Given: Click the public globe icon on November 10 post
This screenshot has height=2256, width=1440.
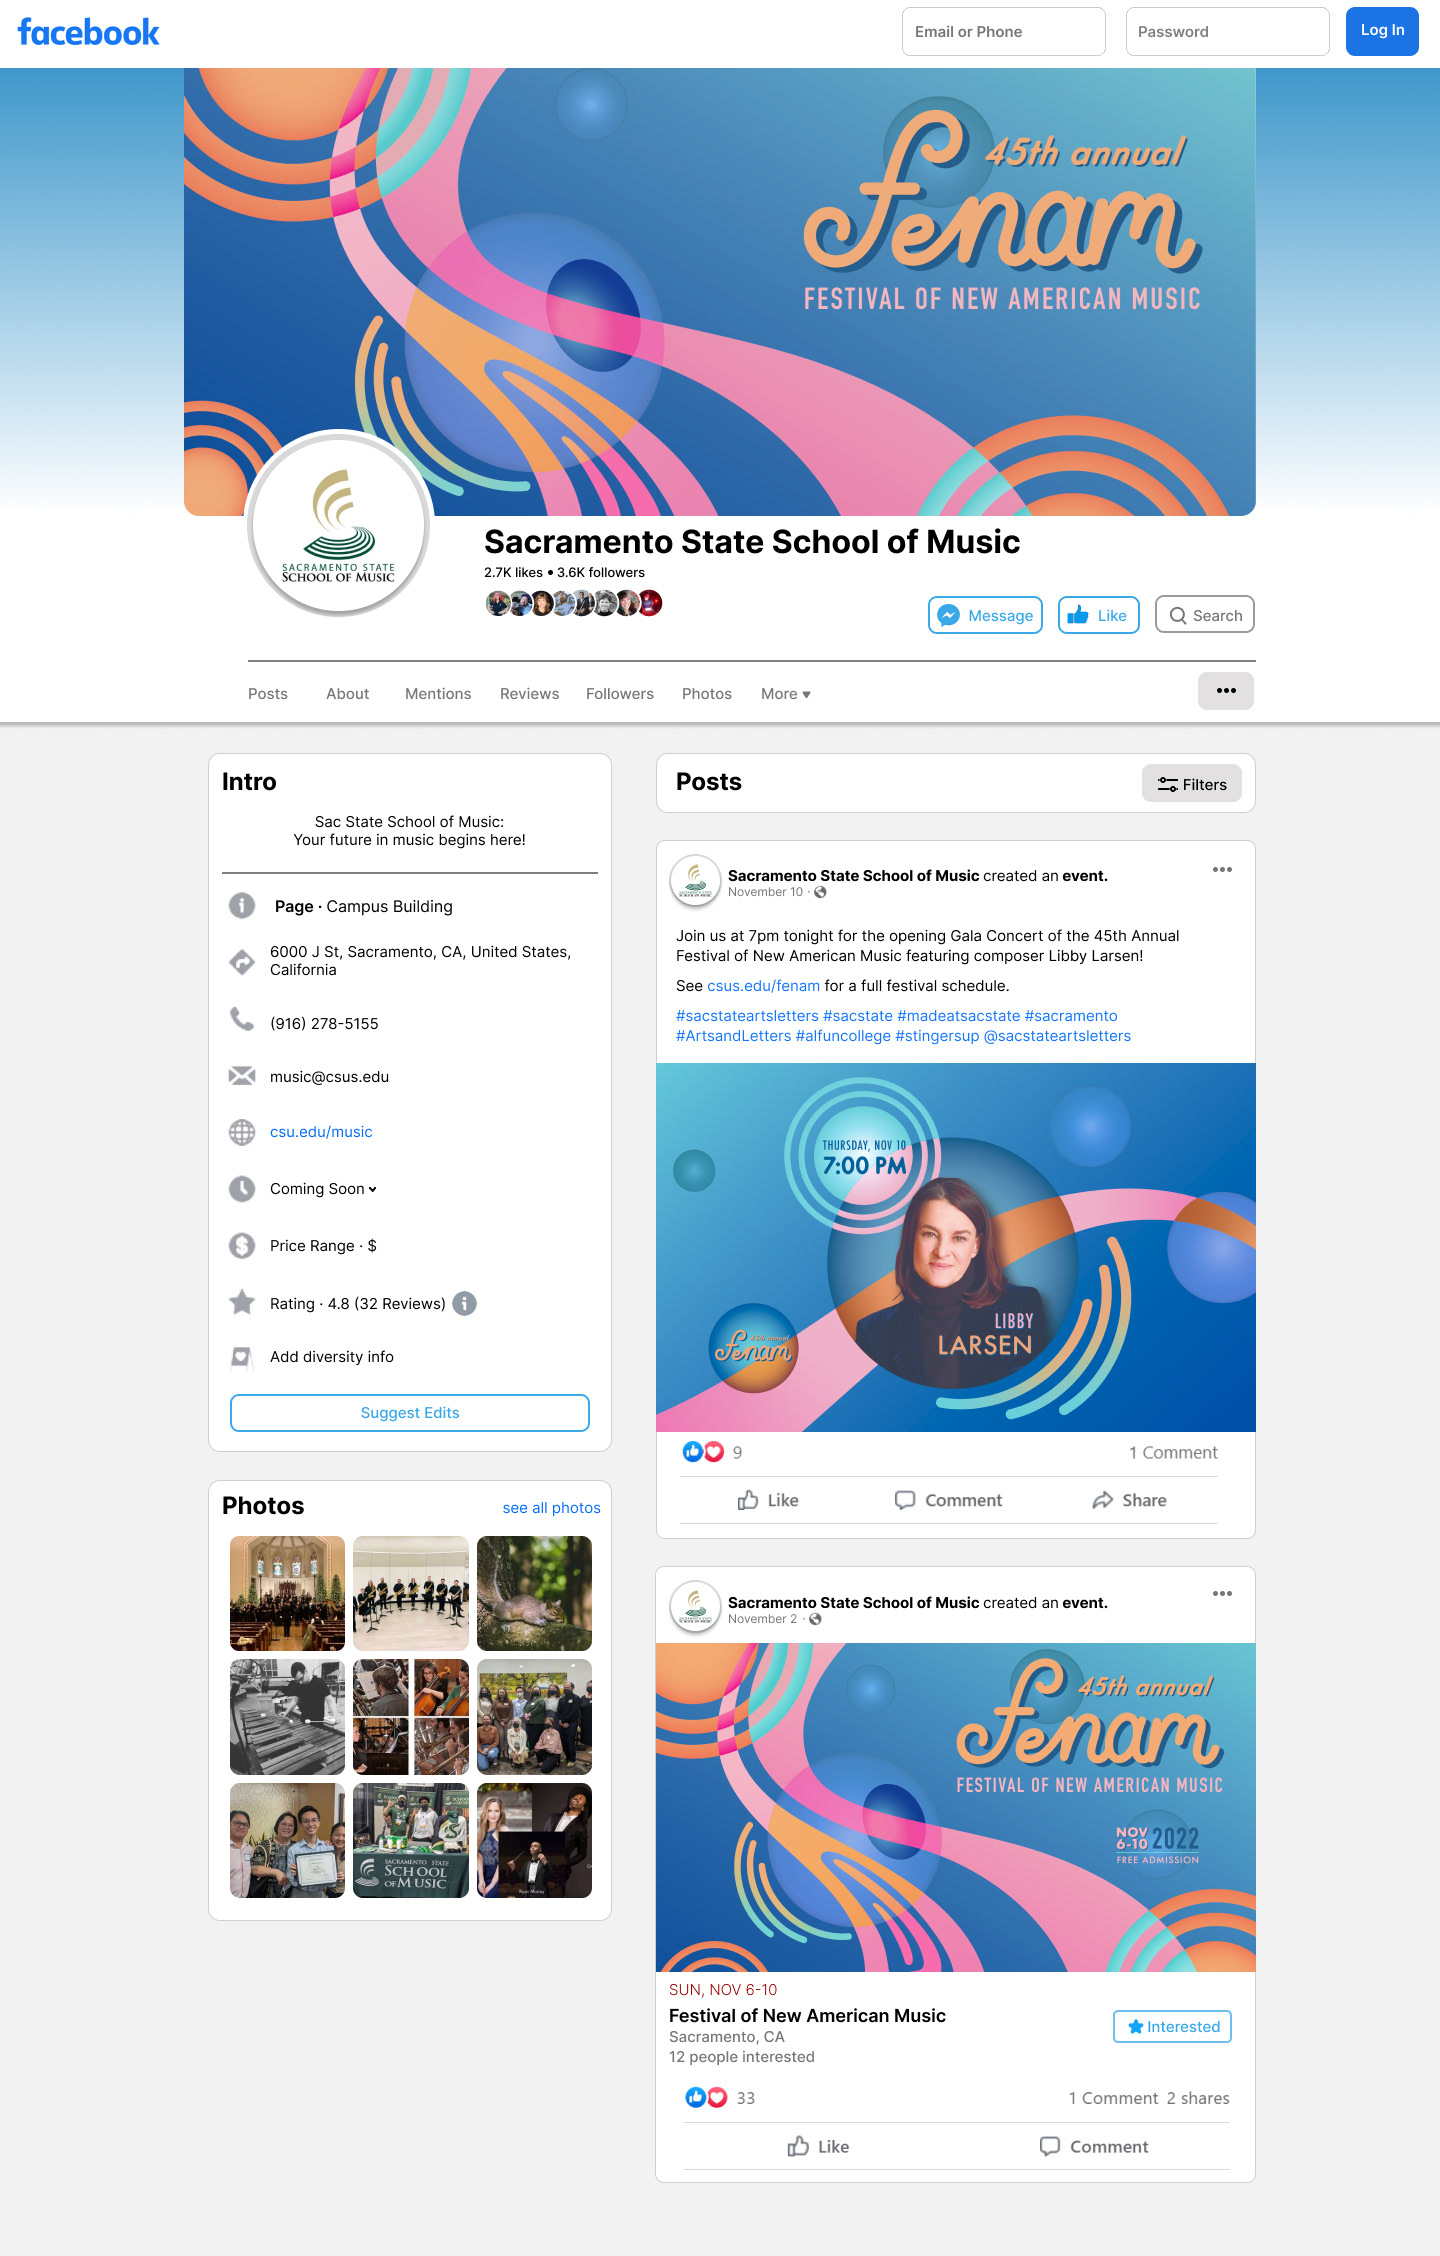Looking at the screenshot, I should click(x=821, y=893).
